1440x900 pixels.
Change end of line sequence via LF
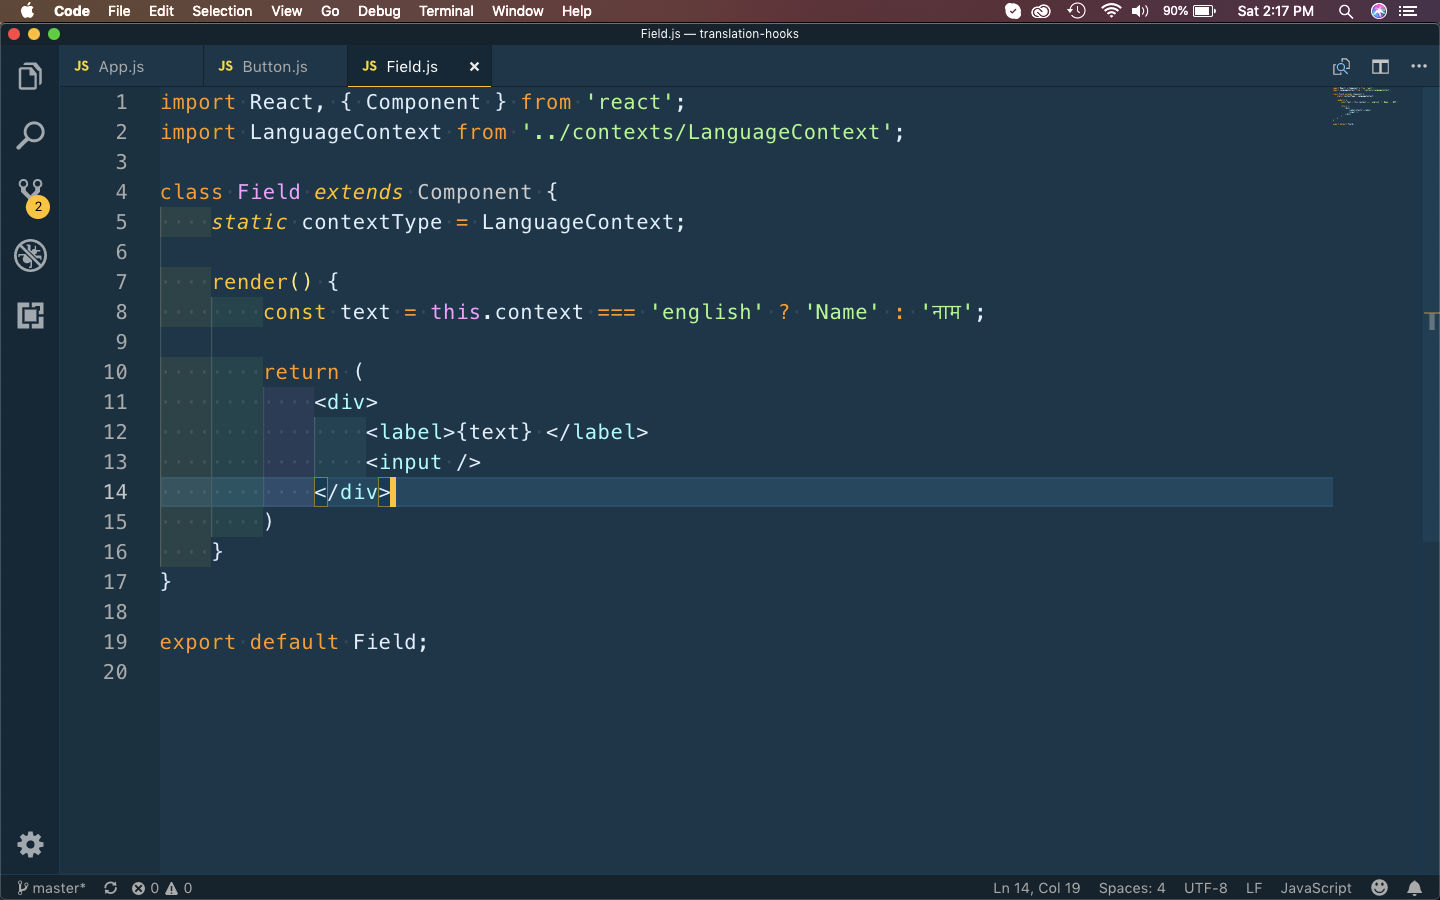1254,888
